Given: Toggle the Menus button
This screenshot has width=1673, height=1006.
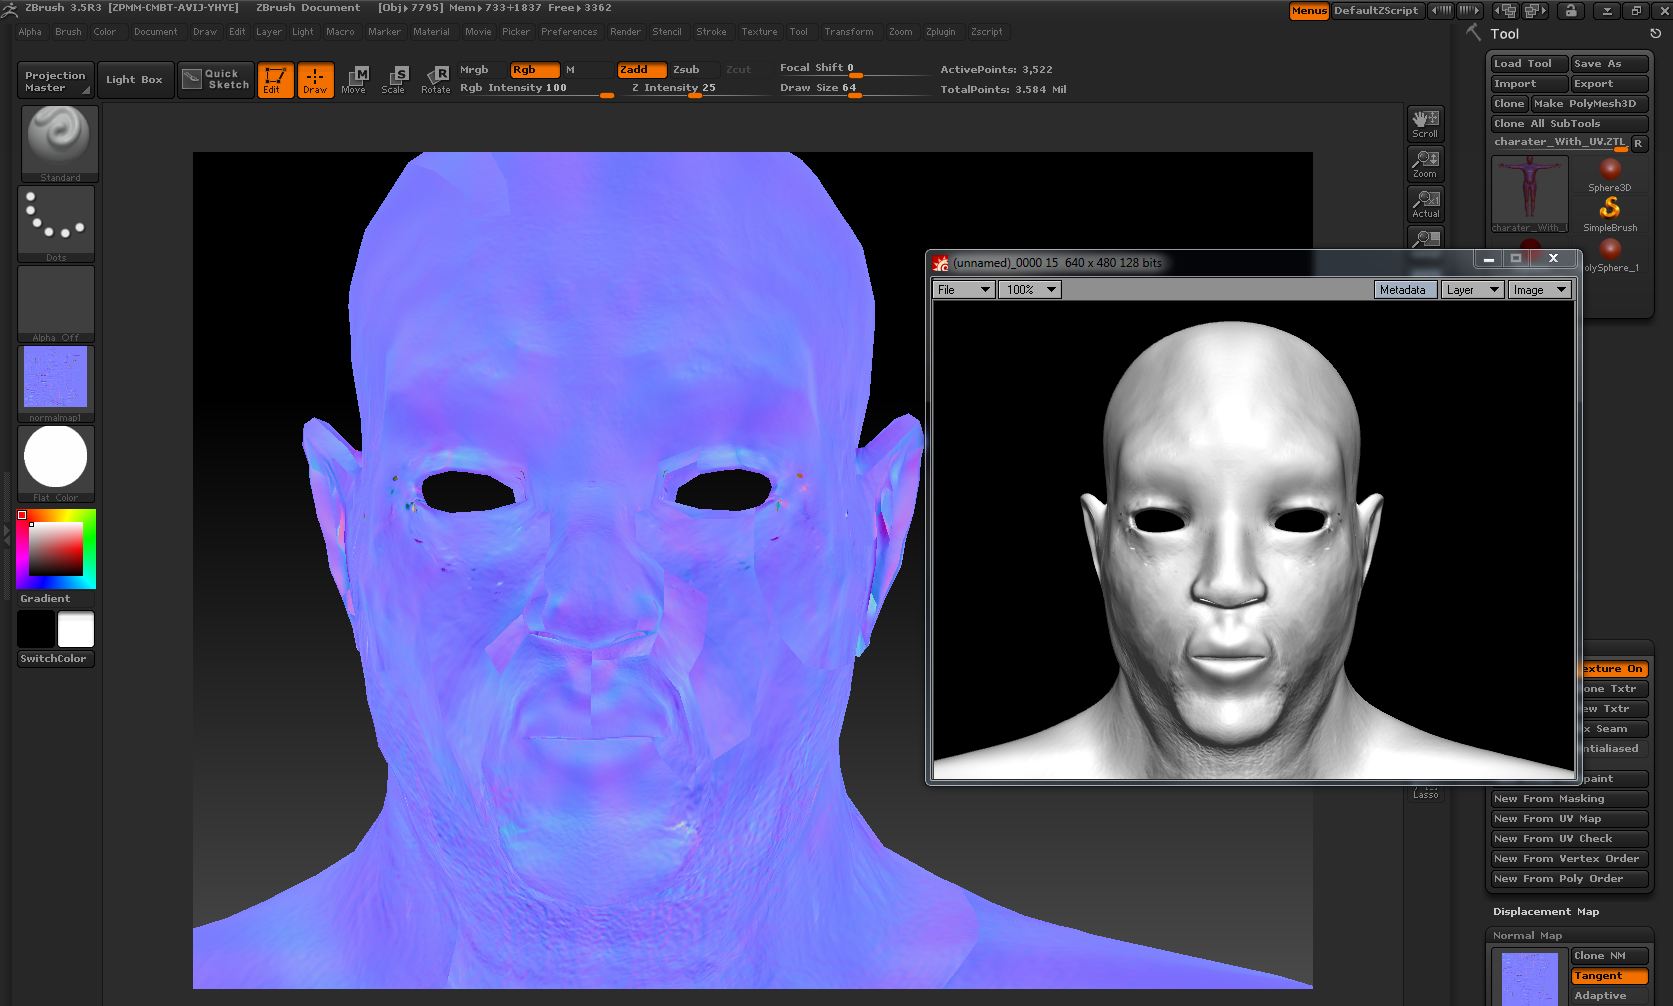Looking at the screenshot, I should coord(1309,11).
